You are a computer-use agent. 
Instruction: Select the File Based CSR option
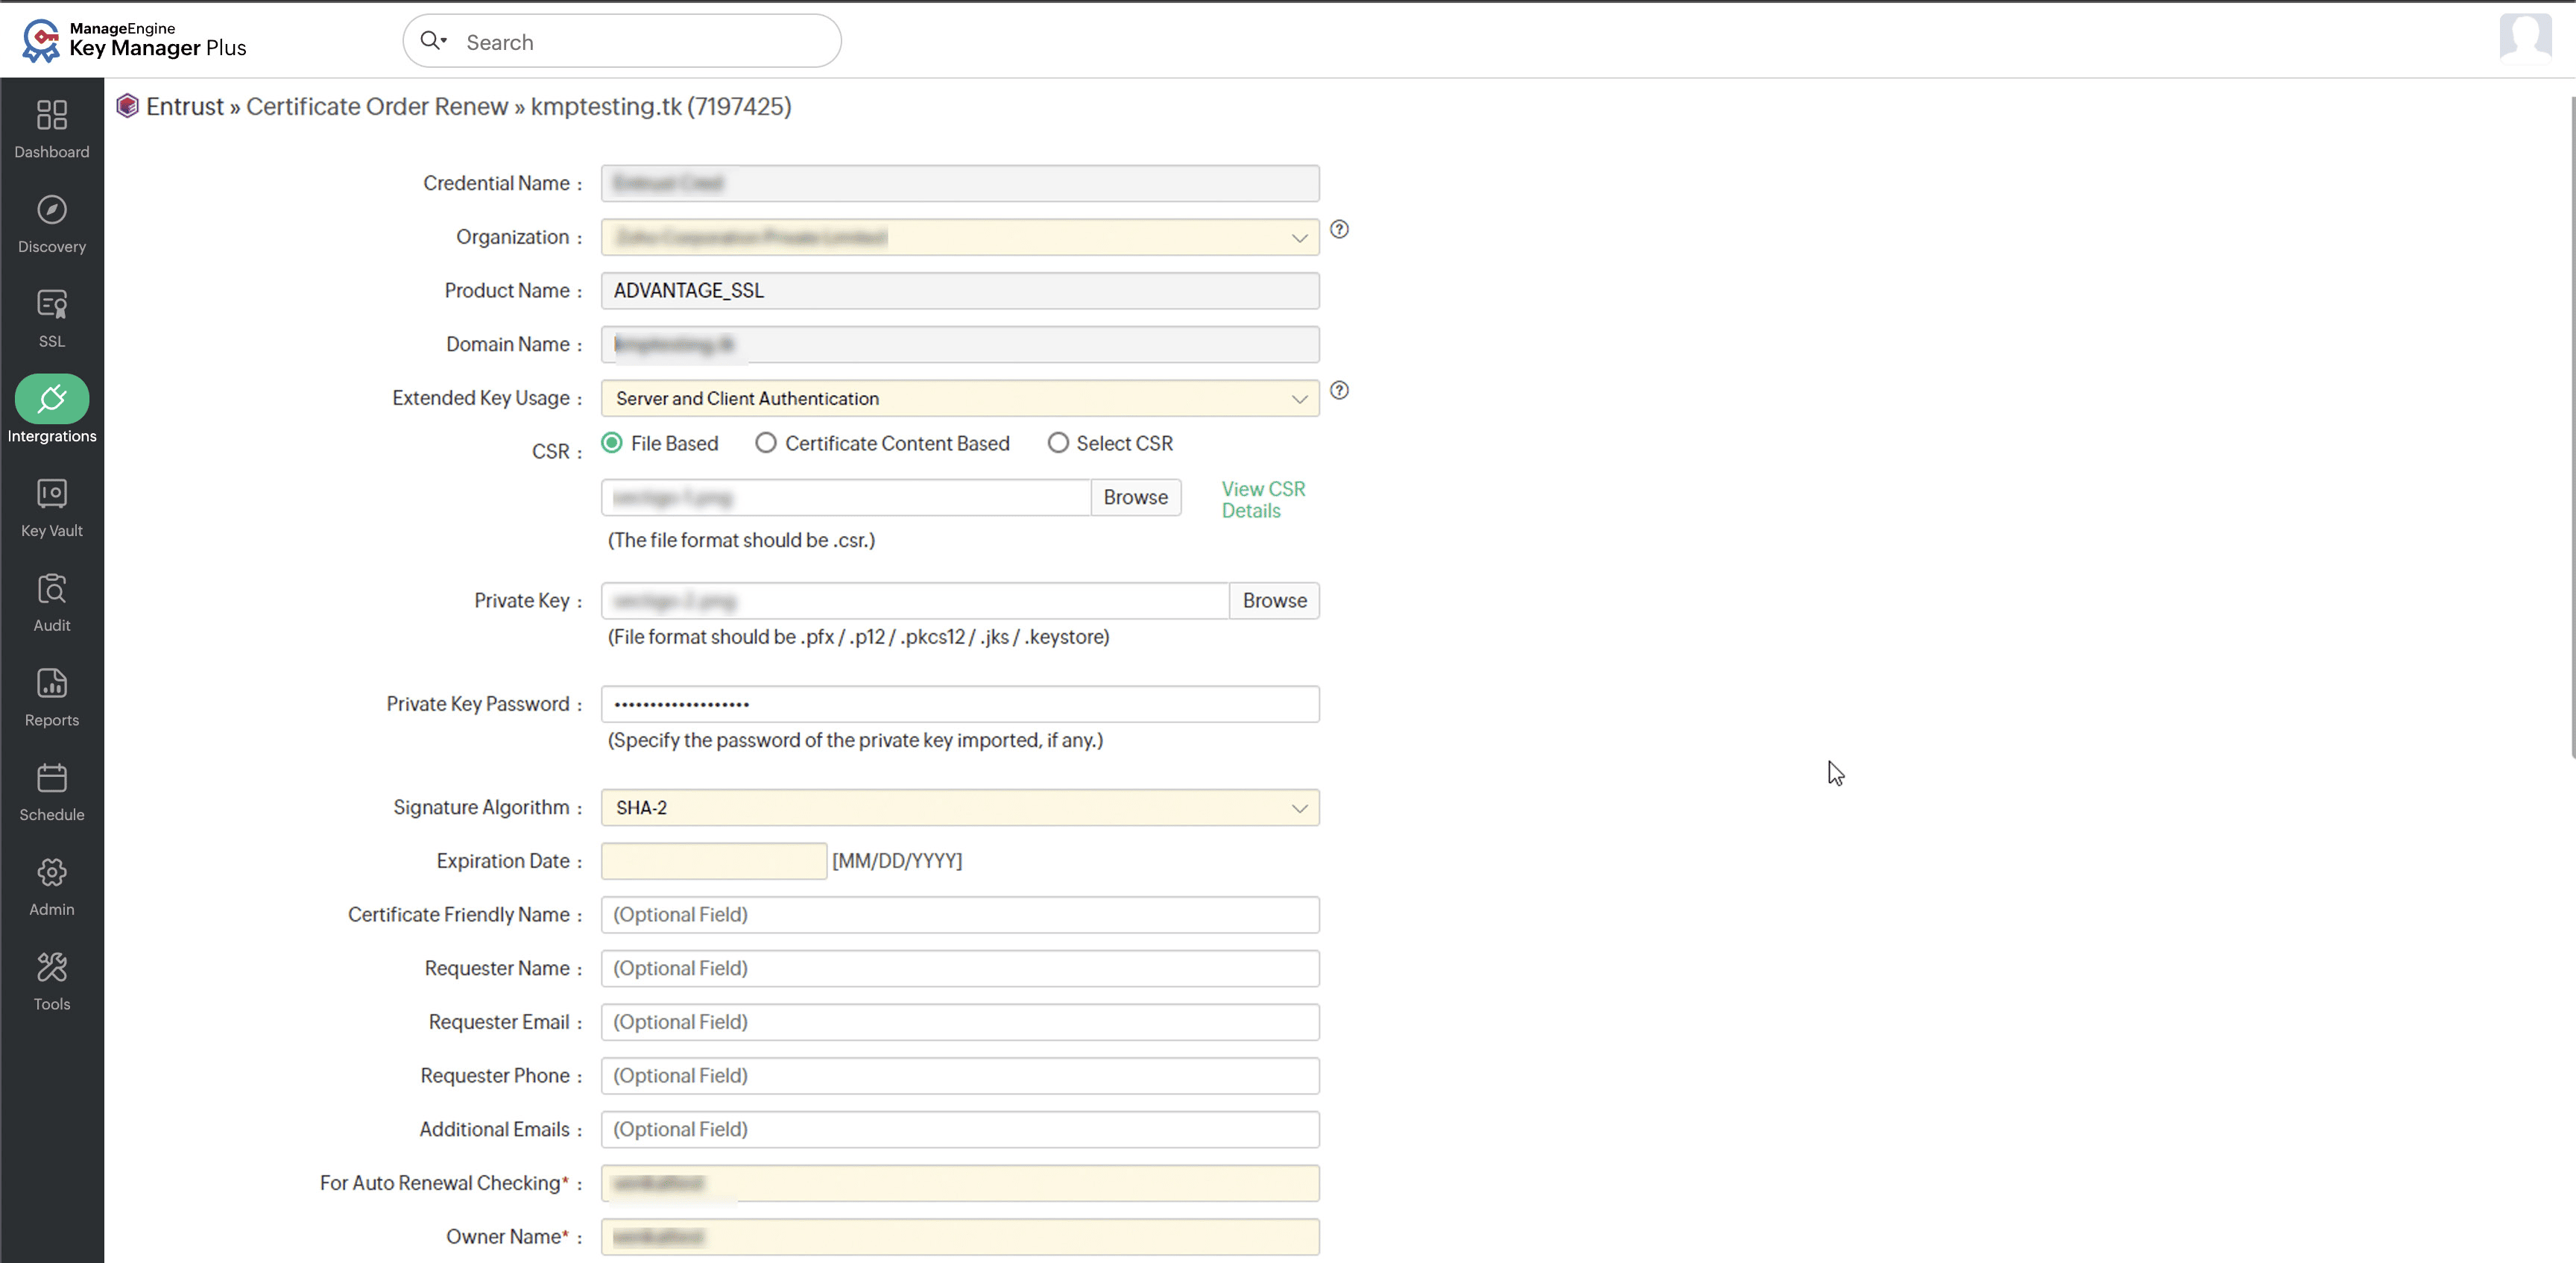pyautogui.click(x=612, y=443)
